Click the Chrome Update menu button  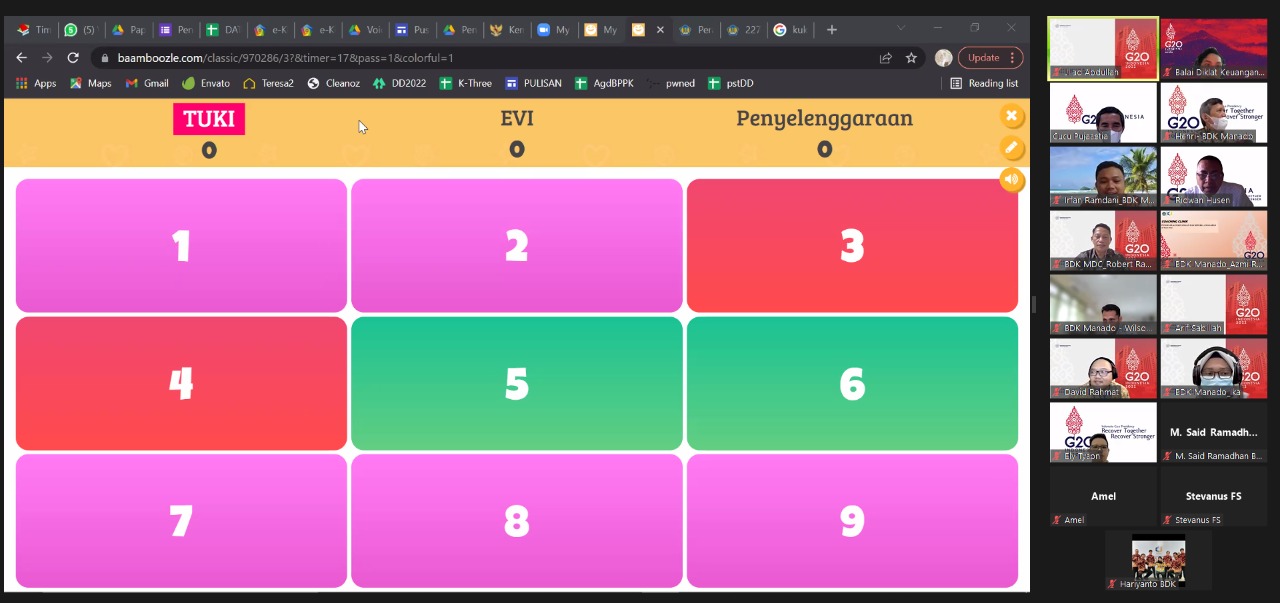coord(990,58)
